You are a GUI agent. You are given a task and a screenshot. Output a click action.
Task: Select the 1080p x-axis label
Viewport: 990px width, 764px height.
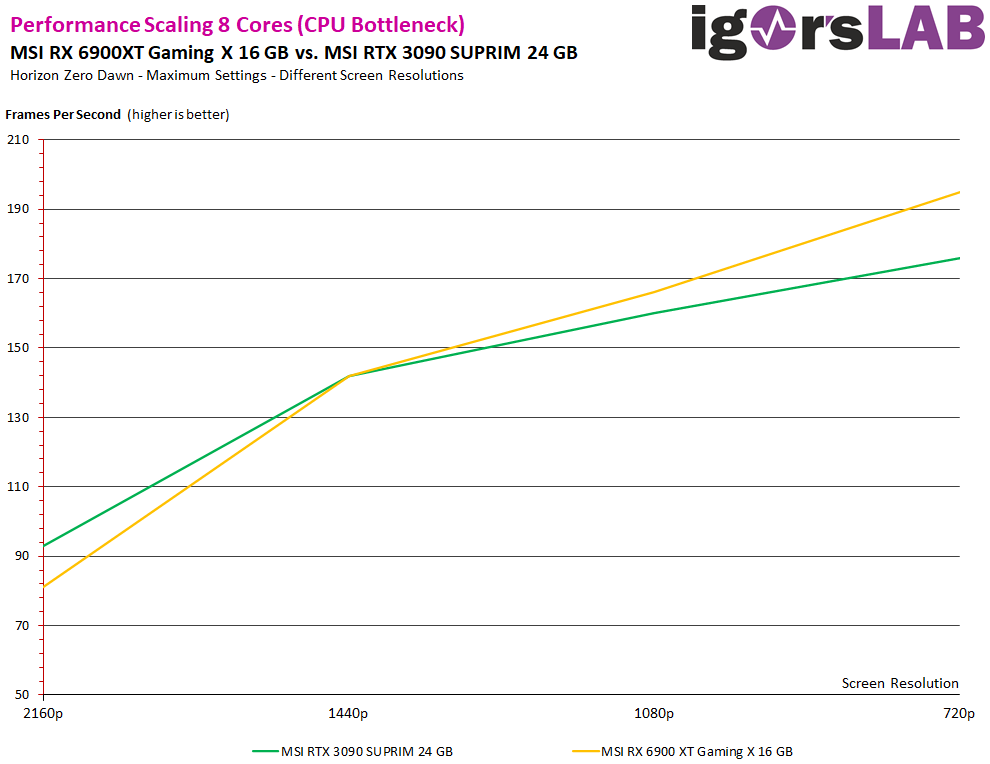(x=654, y=713)
